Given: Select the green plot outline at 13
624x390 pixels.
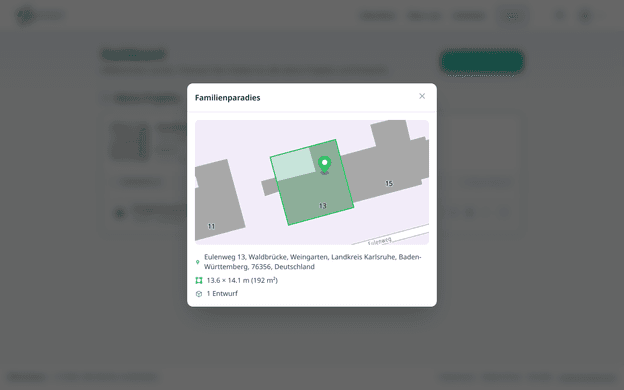Looking at the screenshot, I should click(x=312, y=182).
